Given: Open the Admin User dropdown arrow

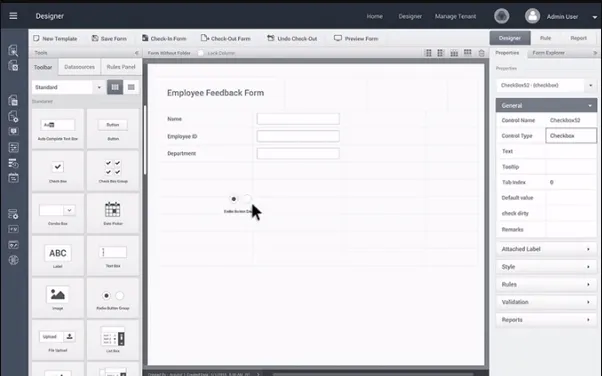Looking at the screenshot, I should [x=595, y=17].
